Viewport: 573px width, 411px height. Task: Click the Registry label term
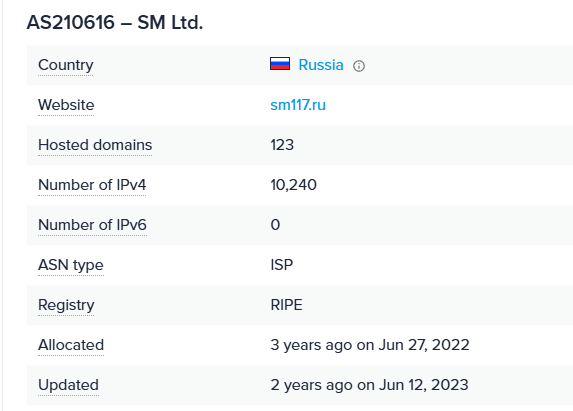click(66, 305)
